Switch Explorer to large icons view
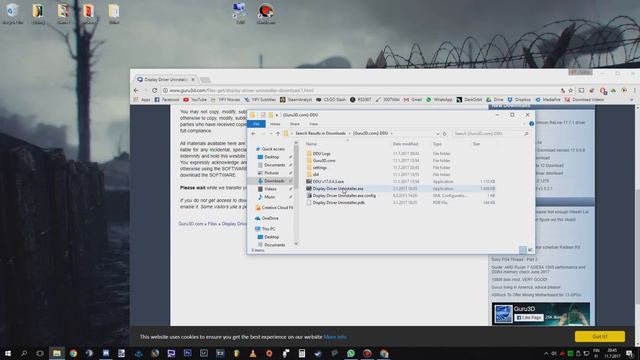Viewport: 640px width, 360px height. (530, 250)
